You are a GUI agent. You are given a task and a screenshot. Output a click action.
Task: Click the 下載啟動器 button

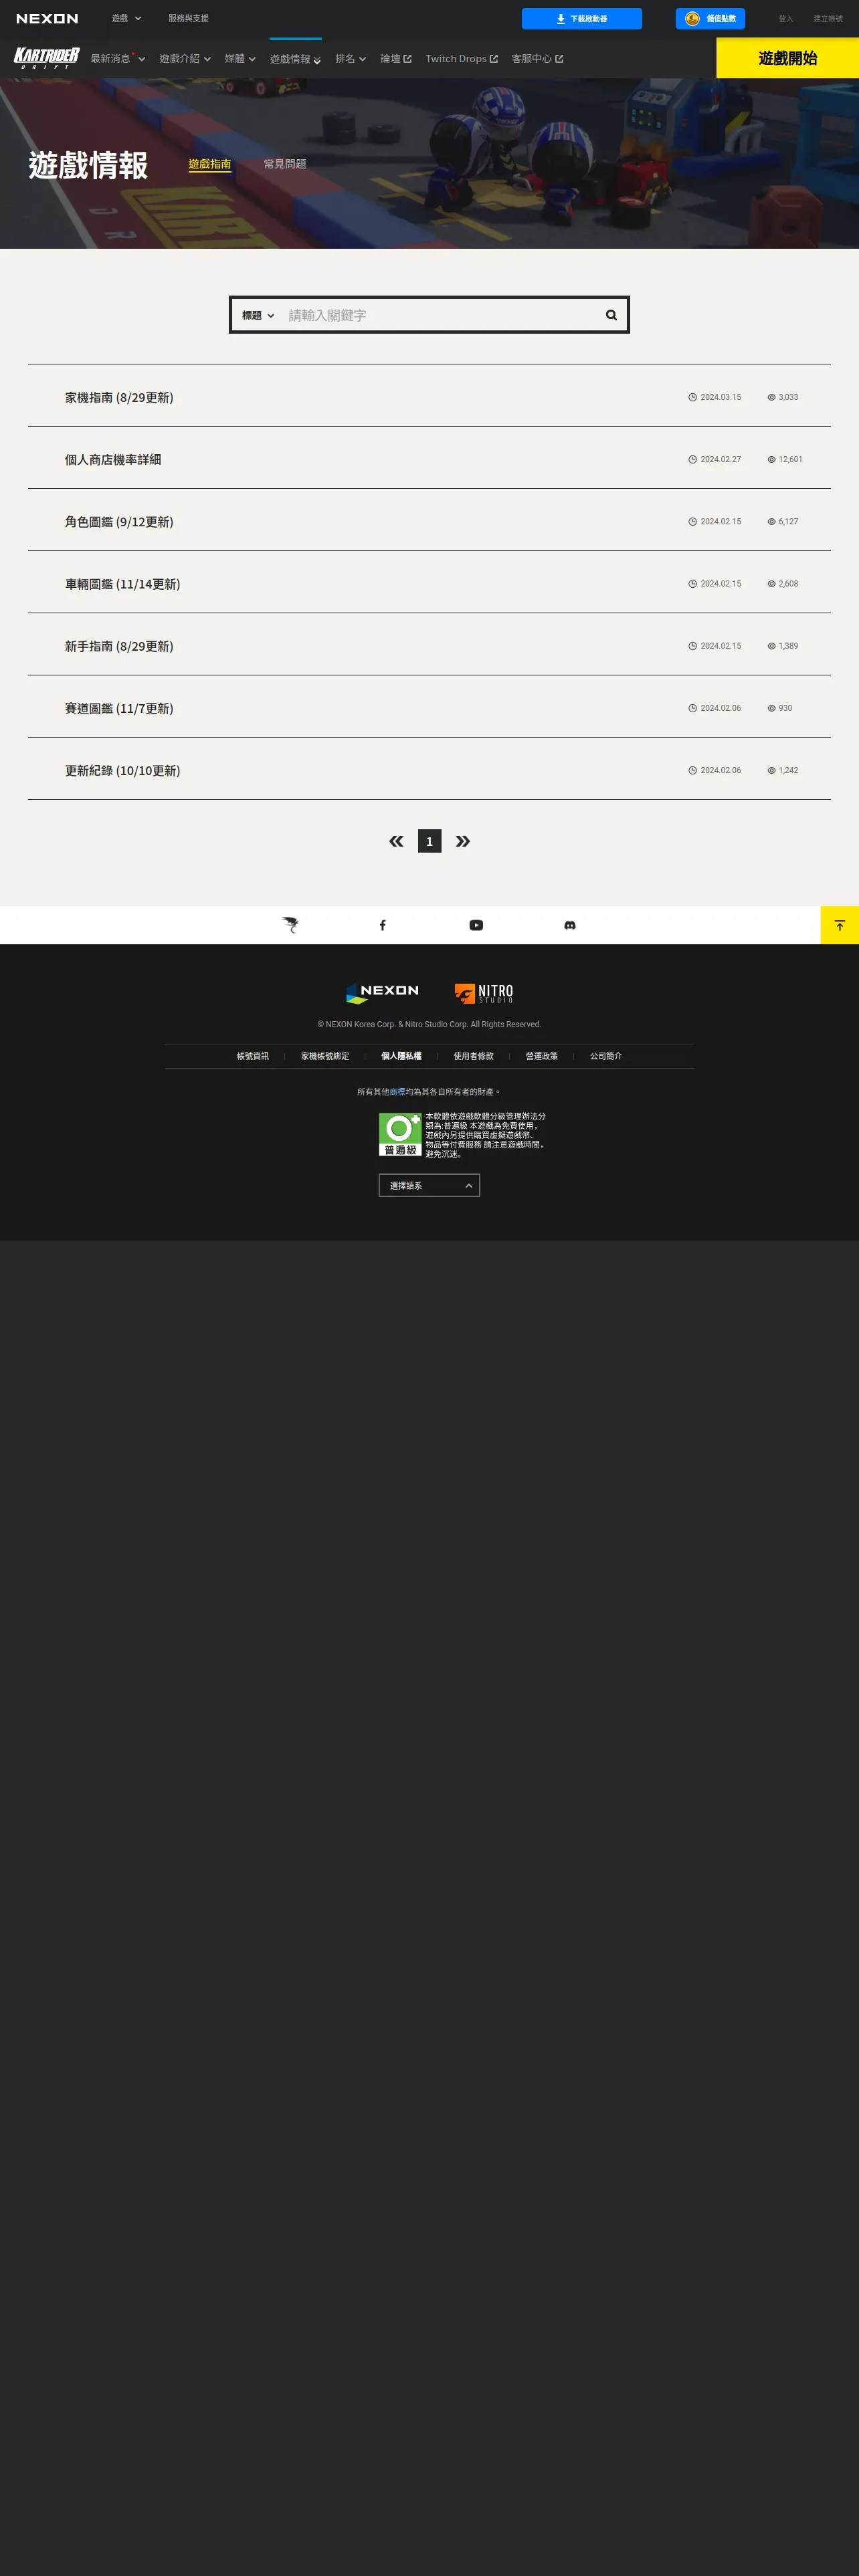point(582,19)
